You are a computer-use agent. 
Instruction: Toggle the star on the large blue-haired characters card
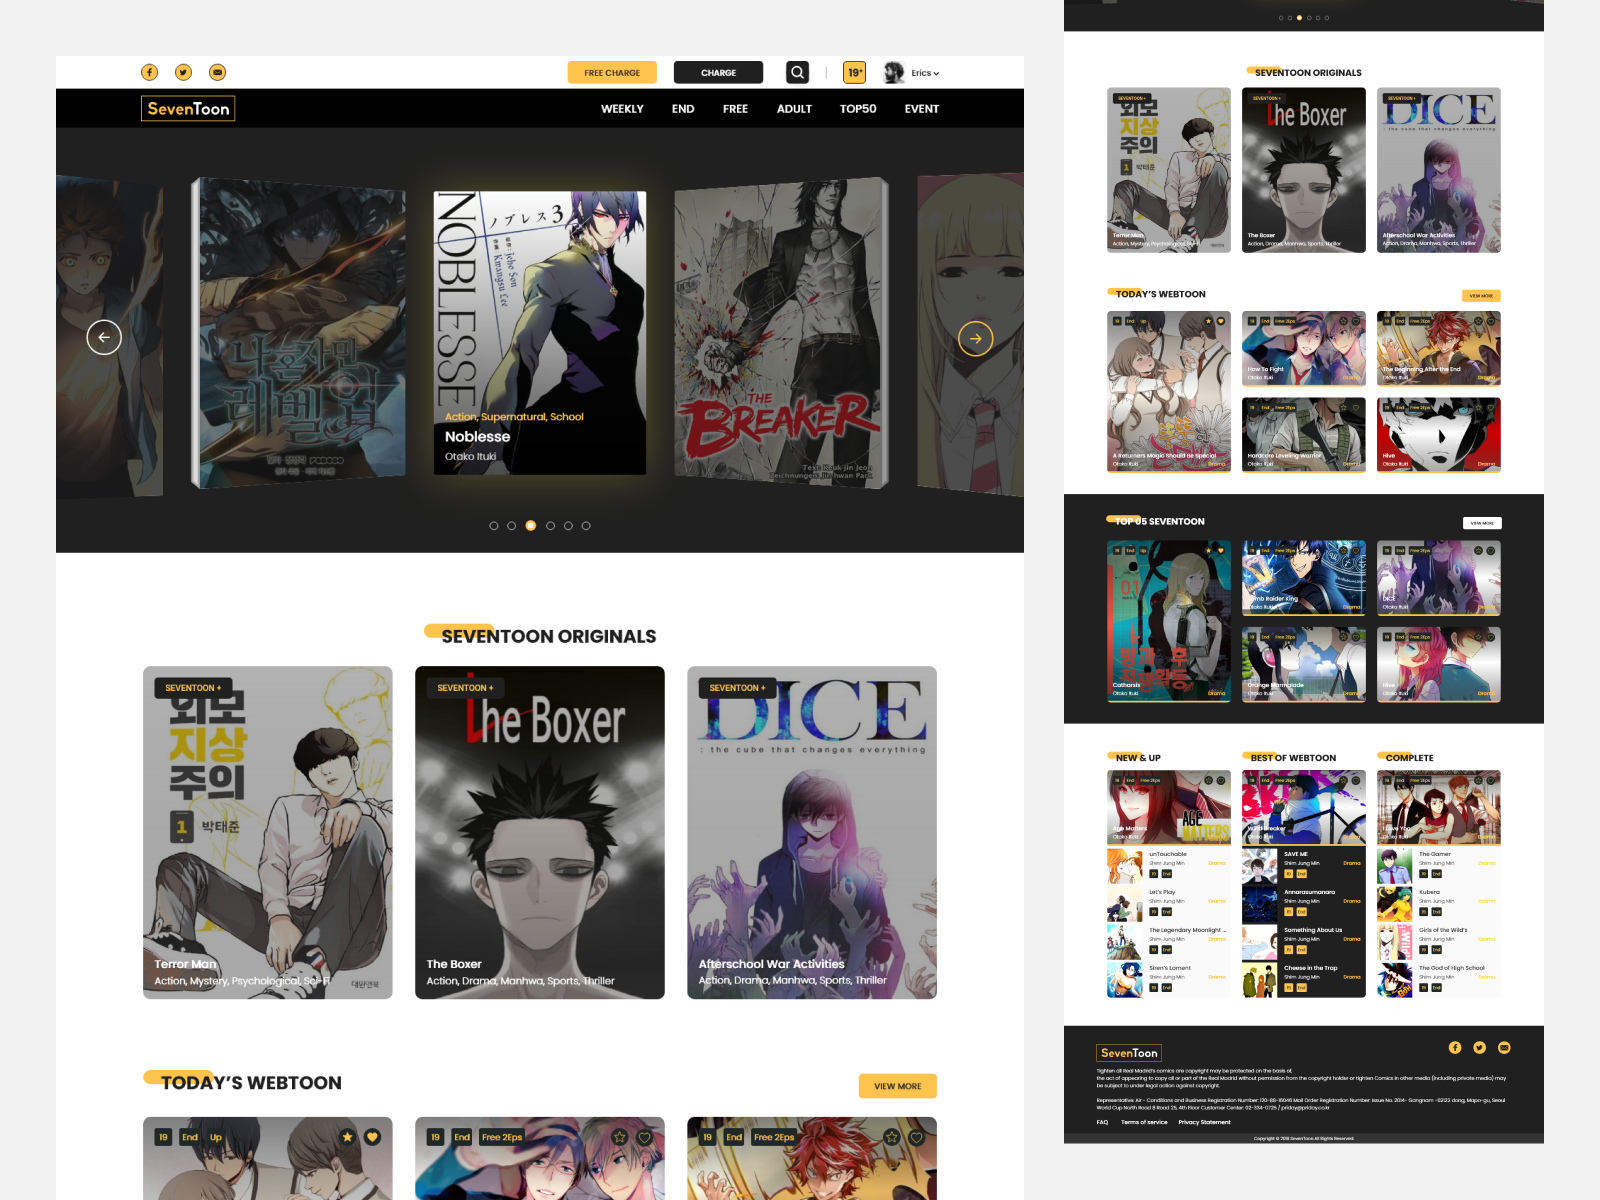(x=620, y=1137)
